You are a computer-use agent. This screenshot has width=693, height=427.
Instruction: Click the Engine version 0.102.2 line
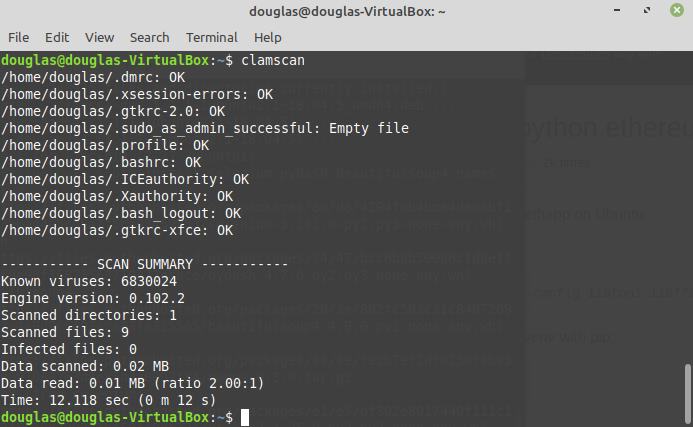93,298
